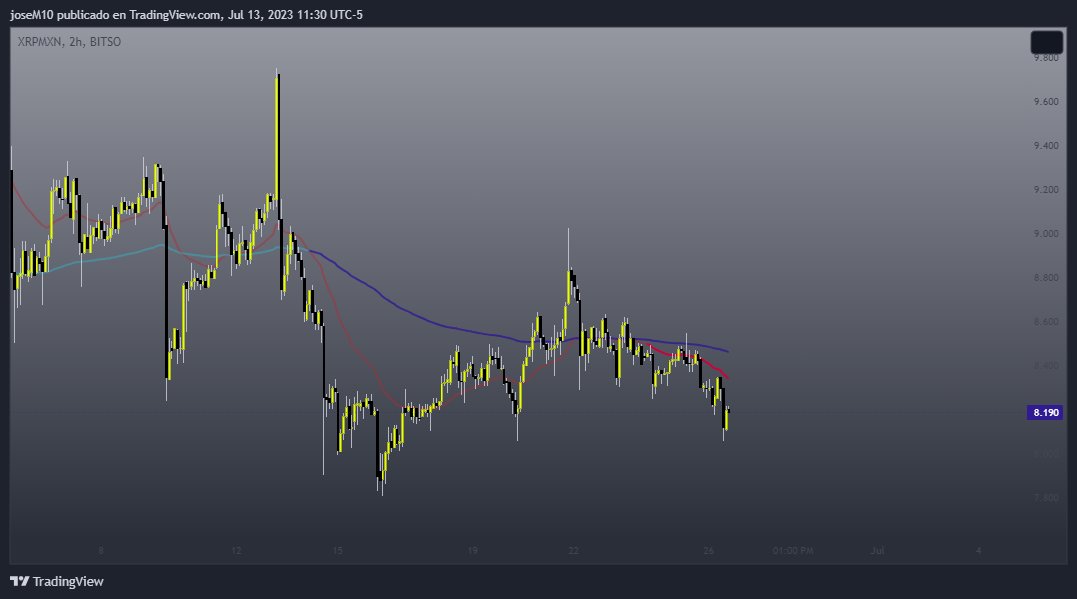
Task: Click the dark box above the price axis
Action: point(1047,43)
